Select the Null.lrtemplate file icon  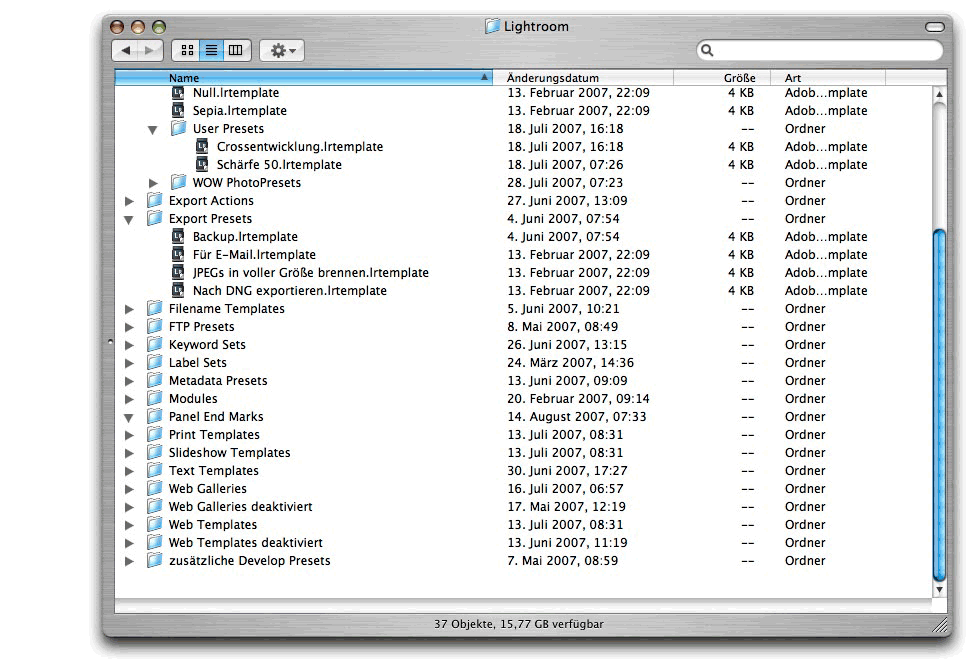178,92
